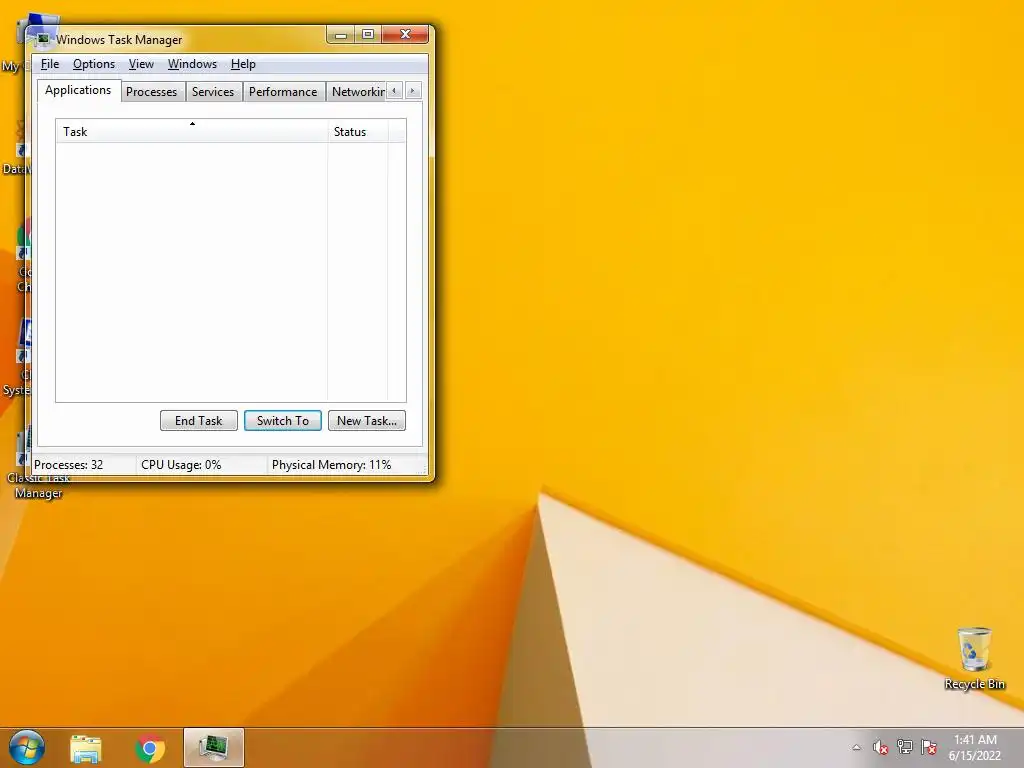1024x768 pixels.
Task: Open the Windows menu
Action: tap(192, 64)
